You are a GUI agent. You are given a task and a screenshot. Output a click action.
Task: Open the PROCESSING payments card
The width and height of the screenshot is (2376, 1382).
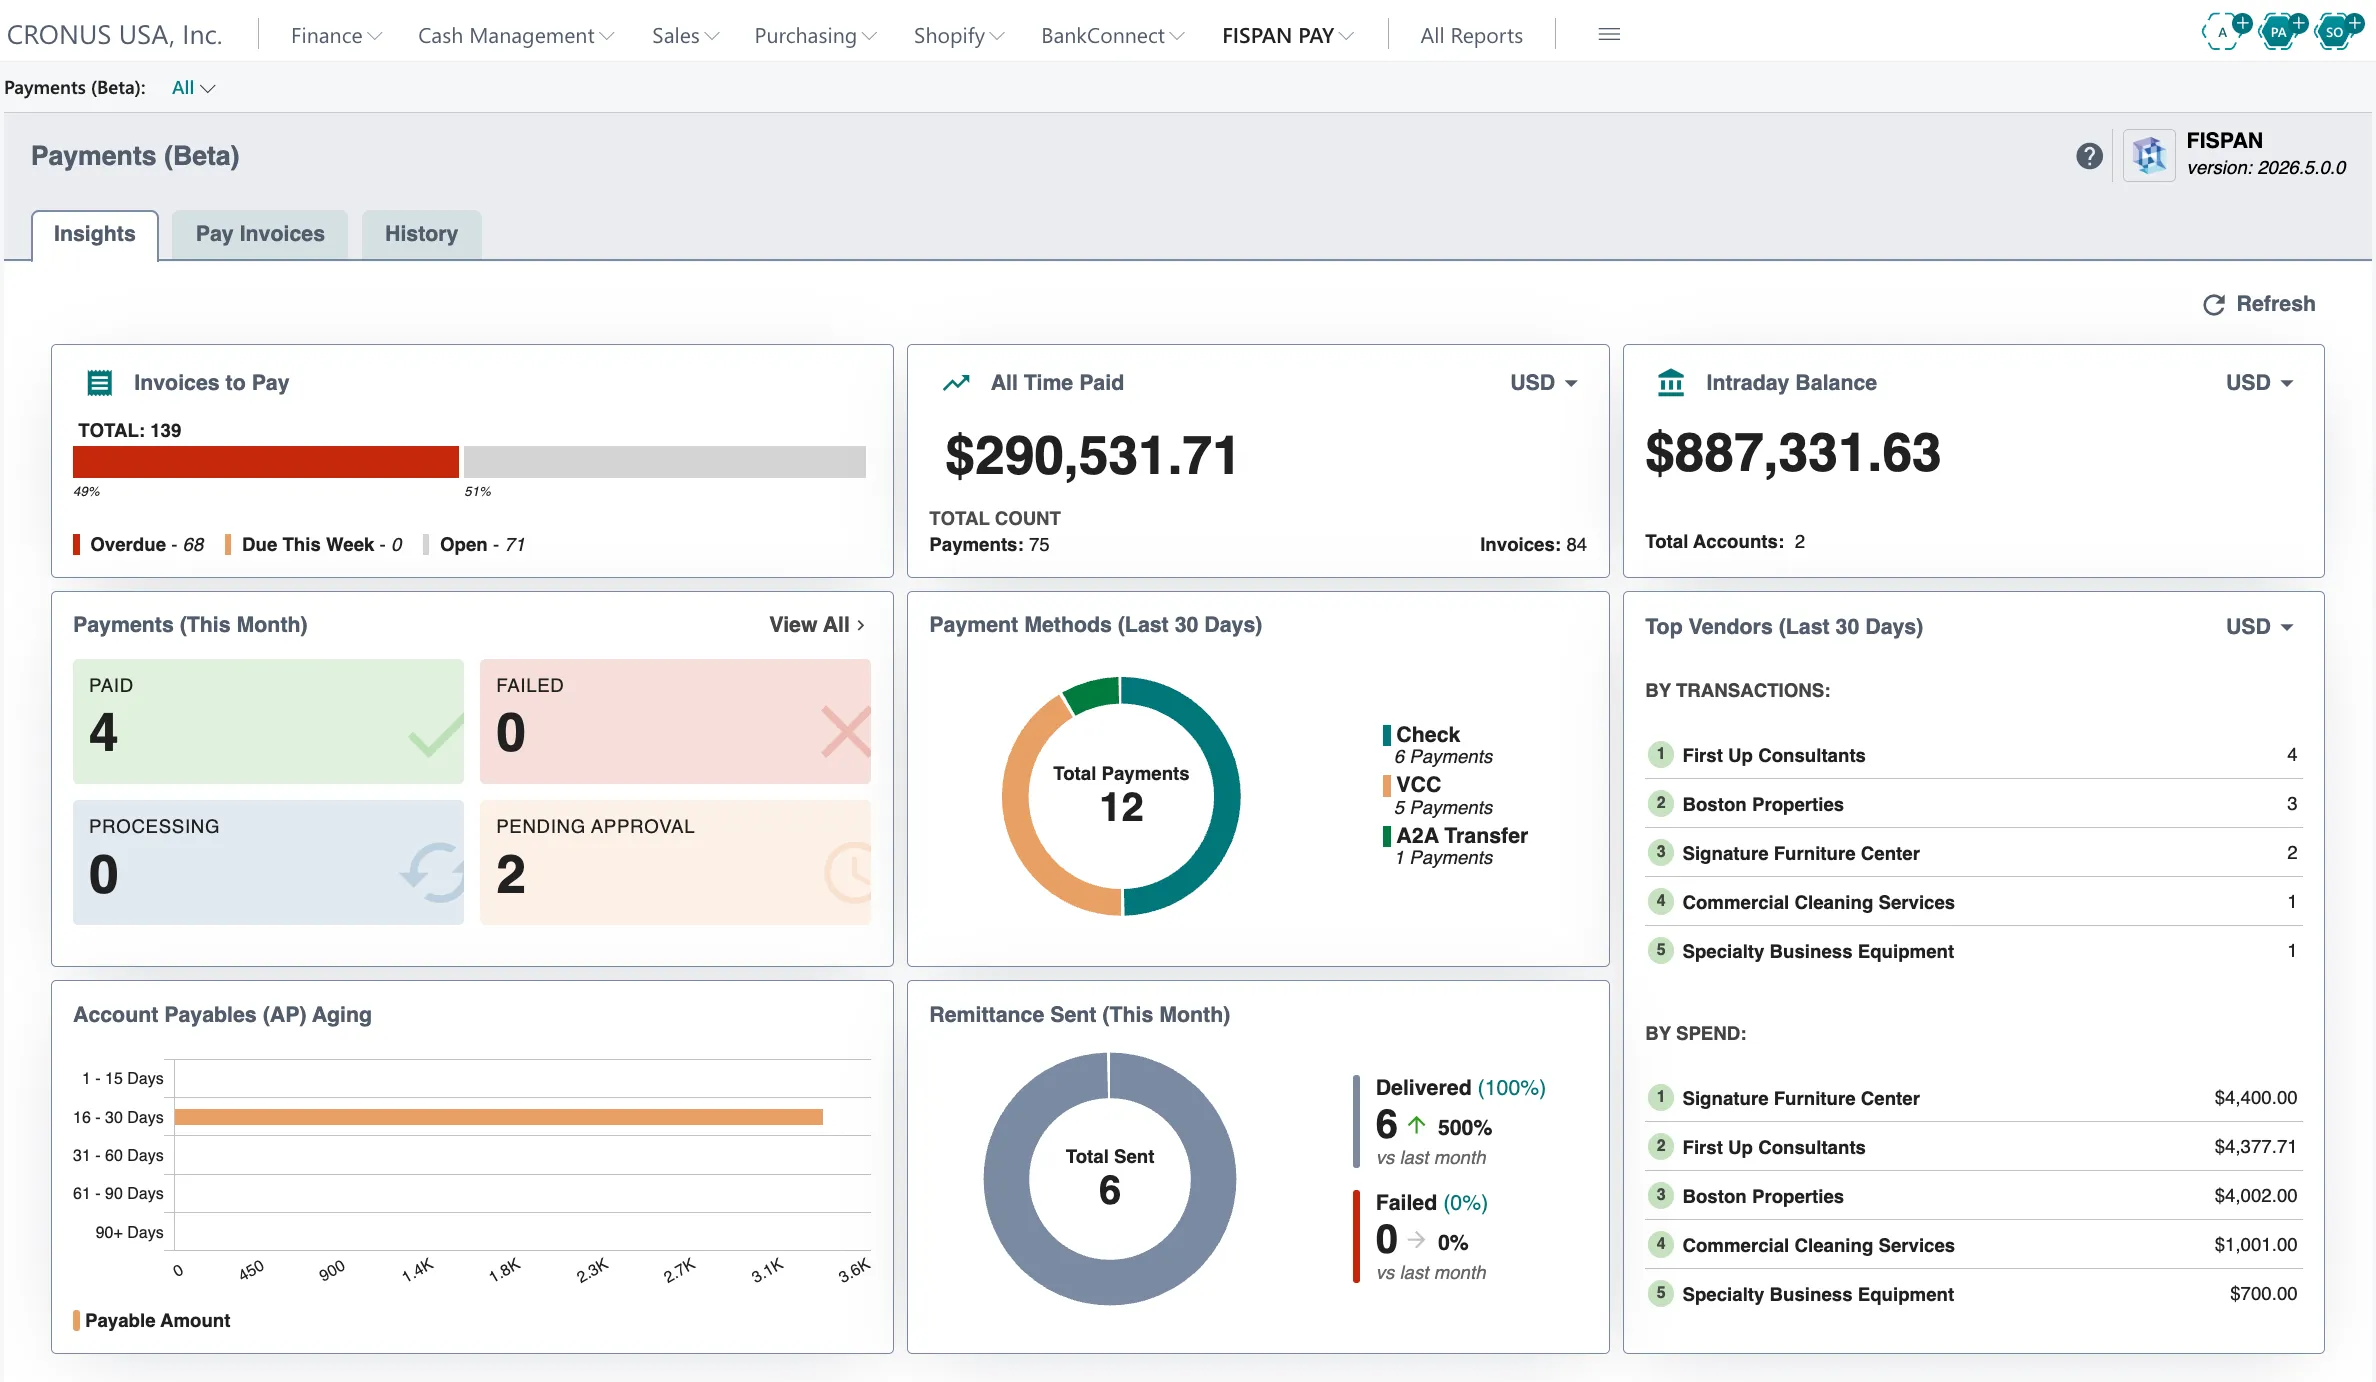(x=268, y=862)
